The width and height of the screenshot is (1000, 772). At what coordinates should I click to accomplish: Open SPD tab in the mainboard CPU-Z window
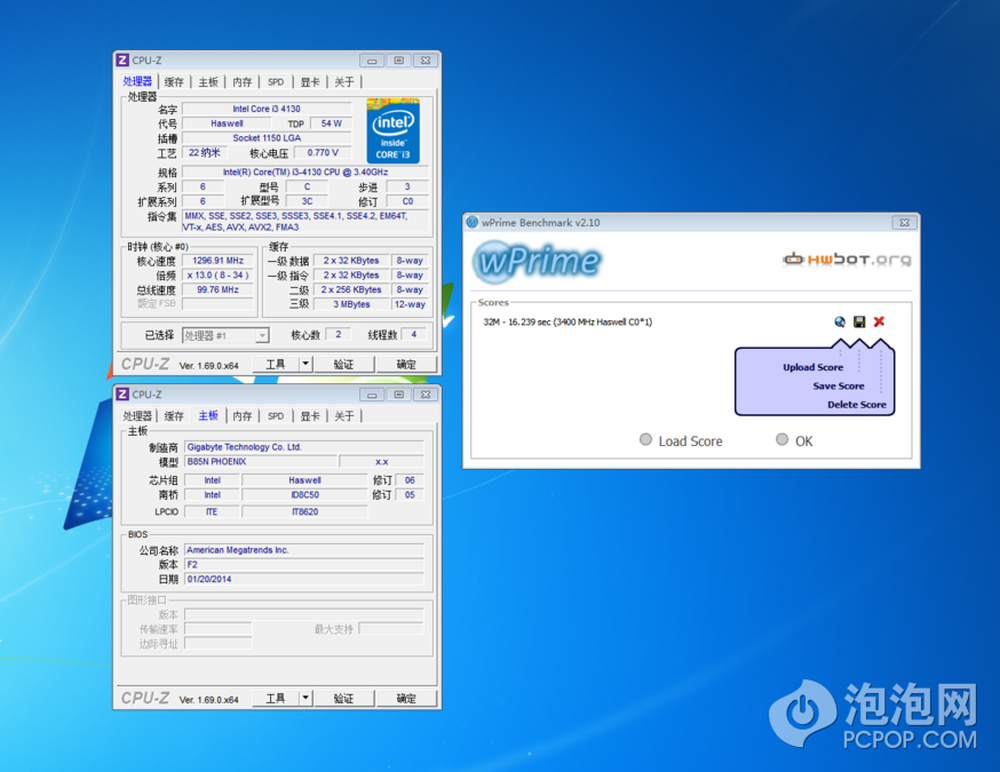point(276,416)
